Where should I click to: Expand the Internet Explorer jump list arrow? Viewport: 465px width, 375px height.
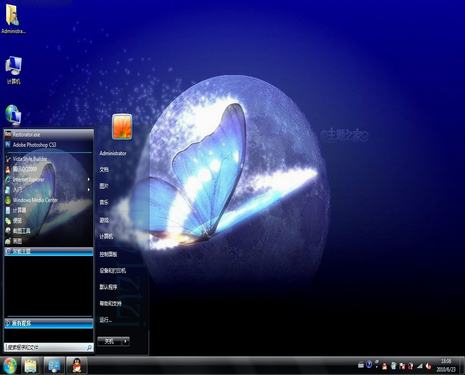tap(89, 180)
